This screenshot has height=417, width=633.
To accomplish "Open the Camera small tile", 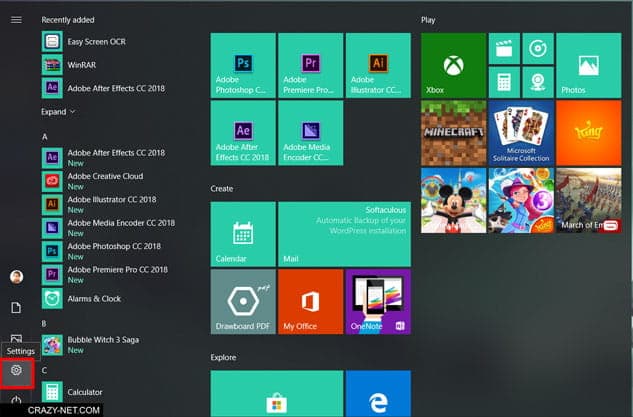I will pos(538,82).
